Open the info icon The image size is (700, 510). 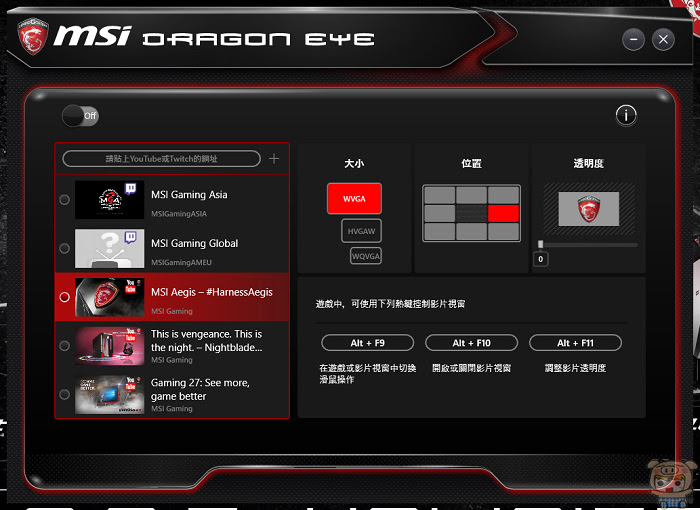click(x=626, y=116)
